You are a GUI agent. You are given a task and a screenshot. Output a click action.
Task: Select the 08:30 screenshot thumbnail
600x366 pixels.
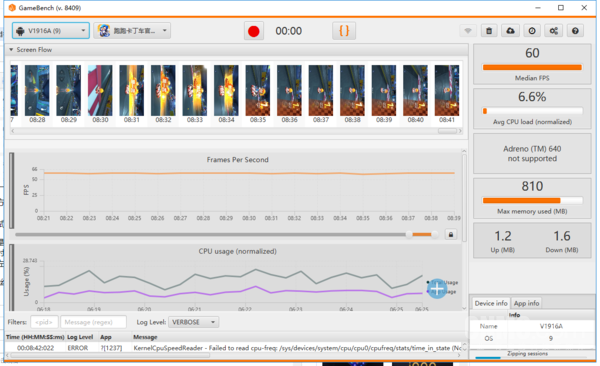100,90
